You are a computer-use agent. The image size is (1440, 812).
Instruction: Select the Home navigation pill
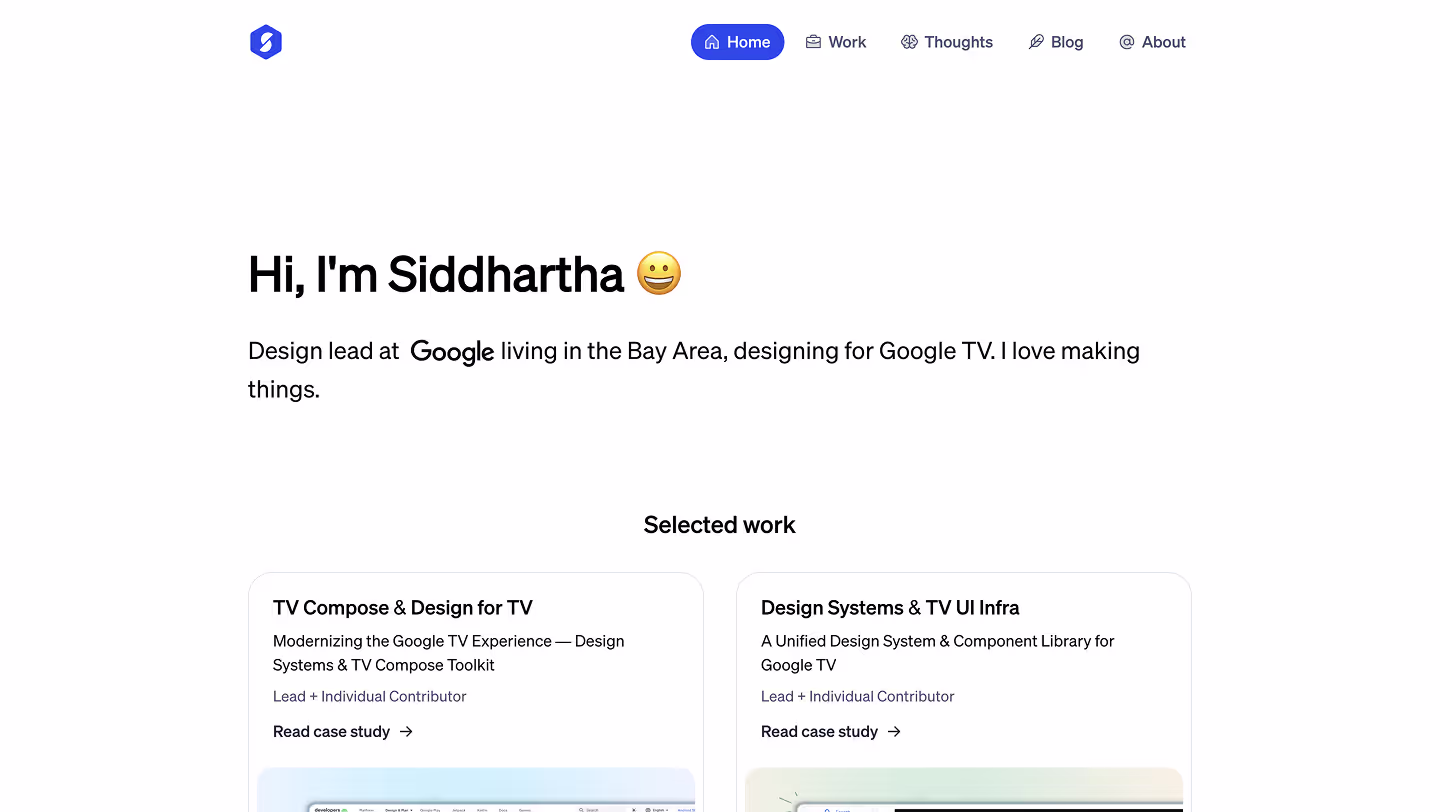click(738, 42)
